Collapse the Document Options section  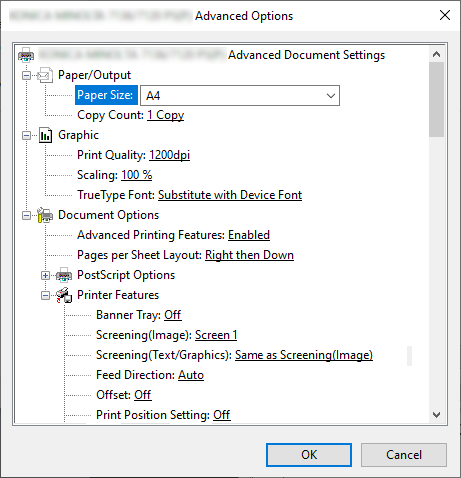26,215
